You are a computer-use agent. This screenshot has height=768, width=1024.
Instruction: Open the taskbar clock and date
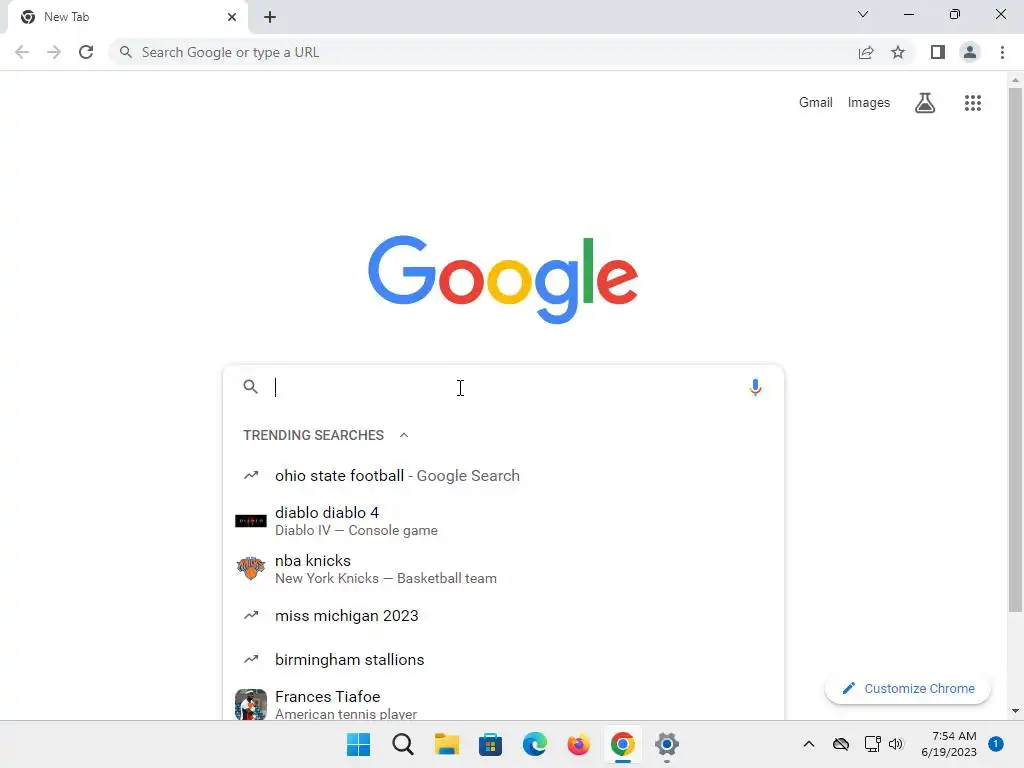[949, 744]
